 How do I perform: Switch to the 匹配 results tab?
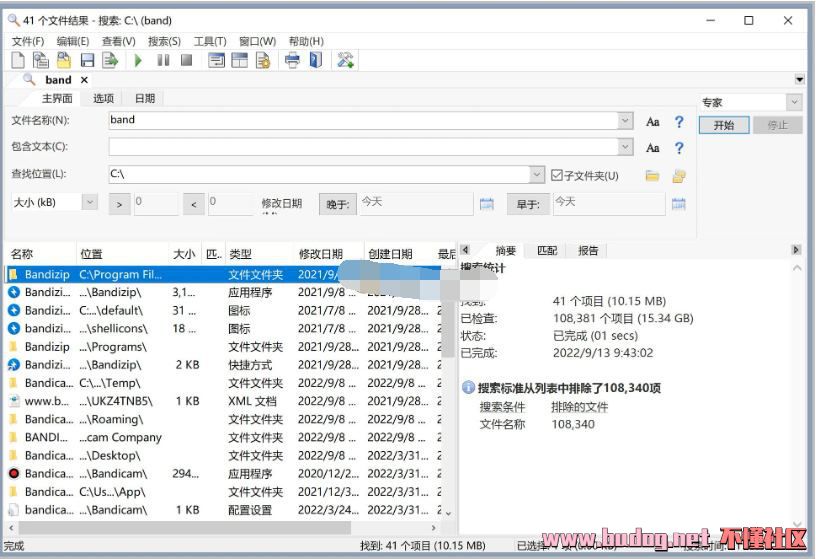pos(547,251)
